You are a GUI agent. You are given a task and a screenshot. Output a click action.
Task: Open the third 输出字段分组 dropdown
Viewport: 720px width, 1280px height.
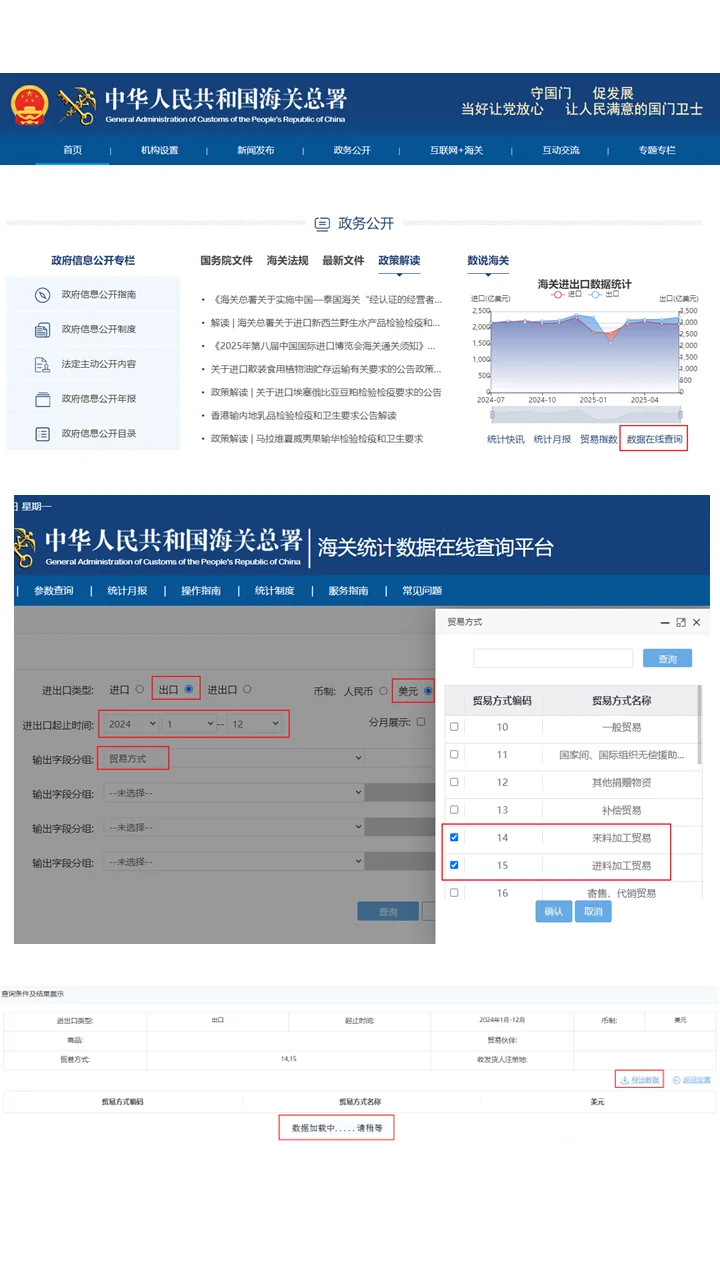click(234, 828)
